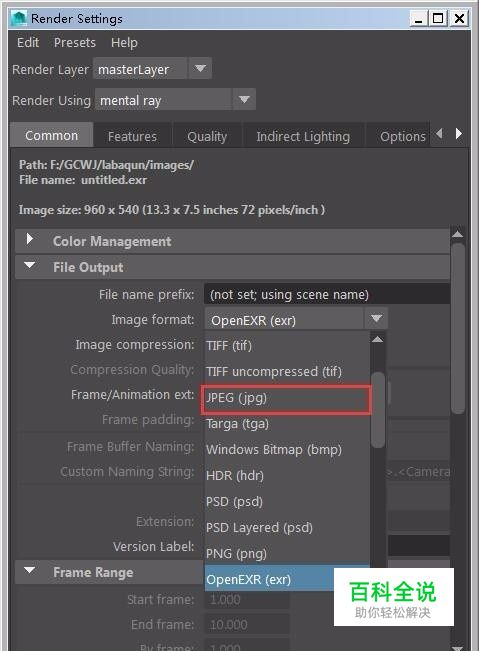479x651 pixels.
Task: Select Windows Bitmap (bmp) format
Action: (287, 449)
